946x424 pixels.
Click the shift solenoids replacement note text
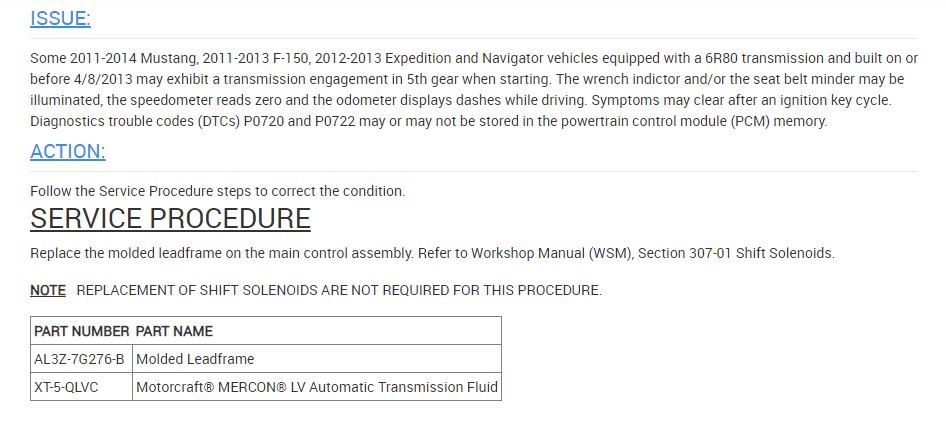click(x=339, y=291)
